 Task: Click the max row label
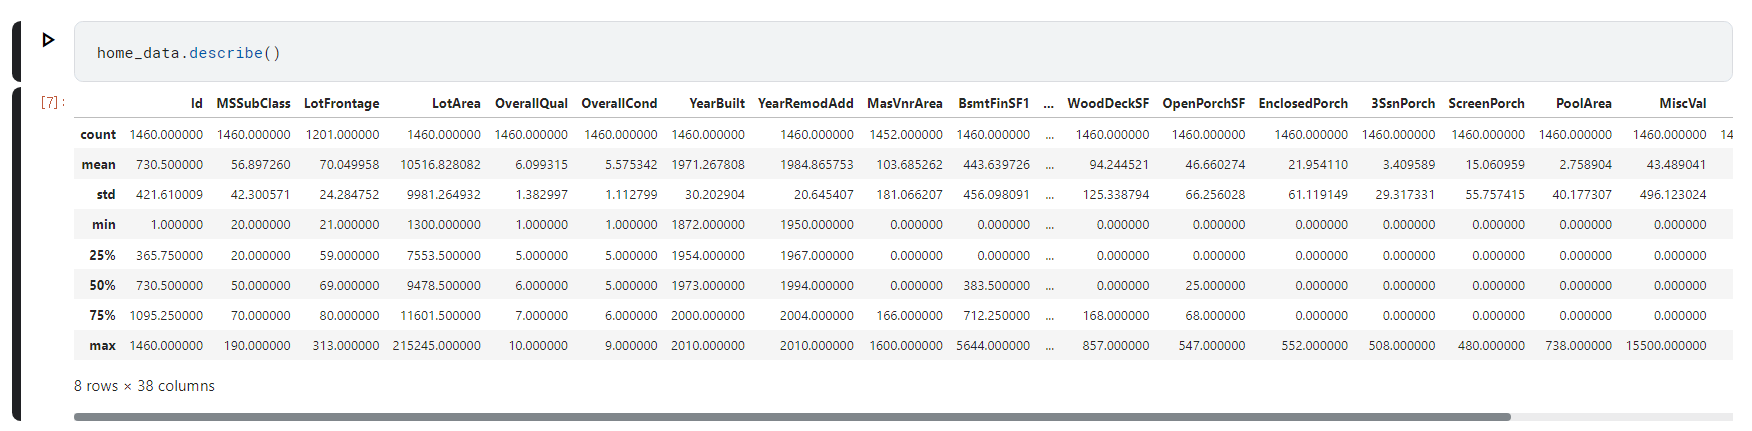point(102,345)
